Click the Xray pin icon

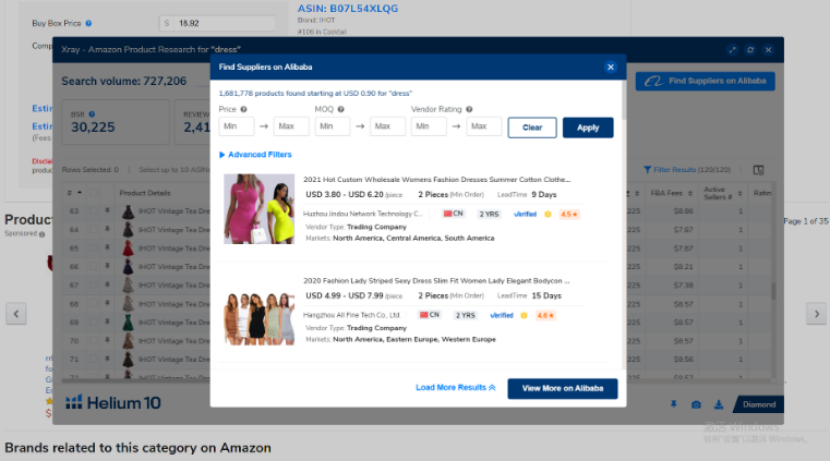tap(673, 404)
